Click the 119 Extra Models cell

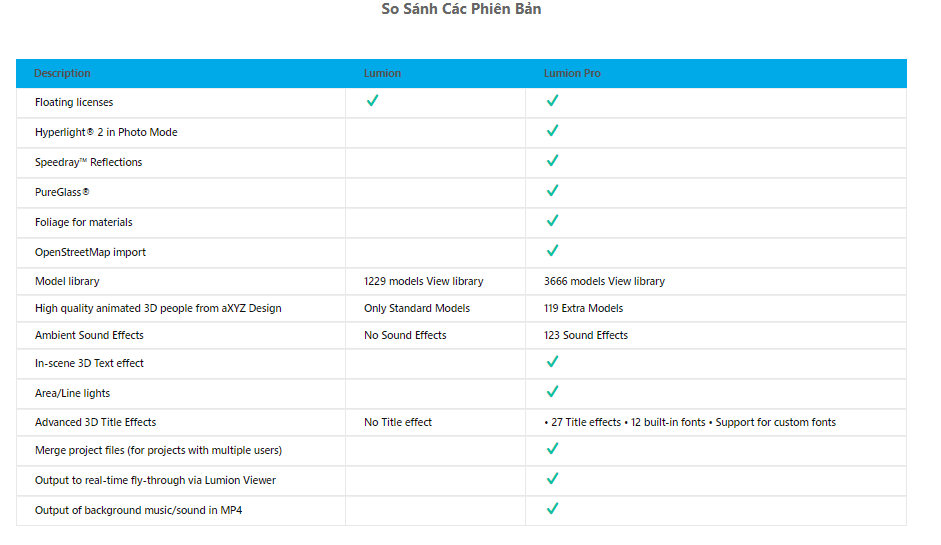[583, 309]
